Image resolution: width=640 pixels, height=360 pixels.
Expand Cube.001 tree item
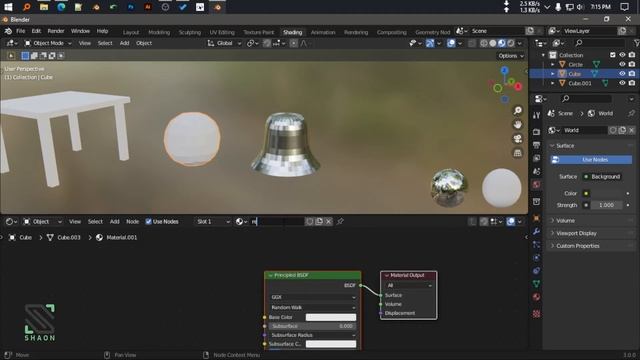pos(553,83)
